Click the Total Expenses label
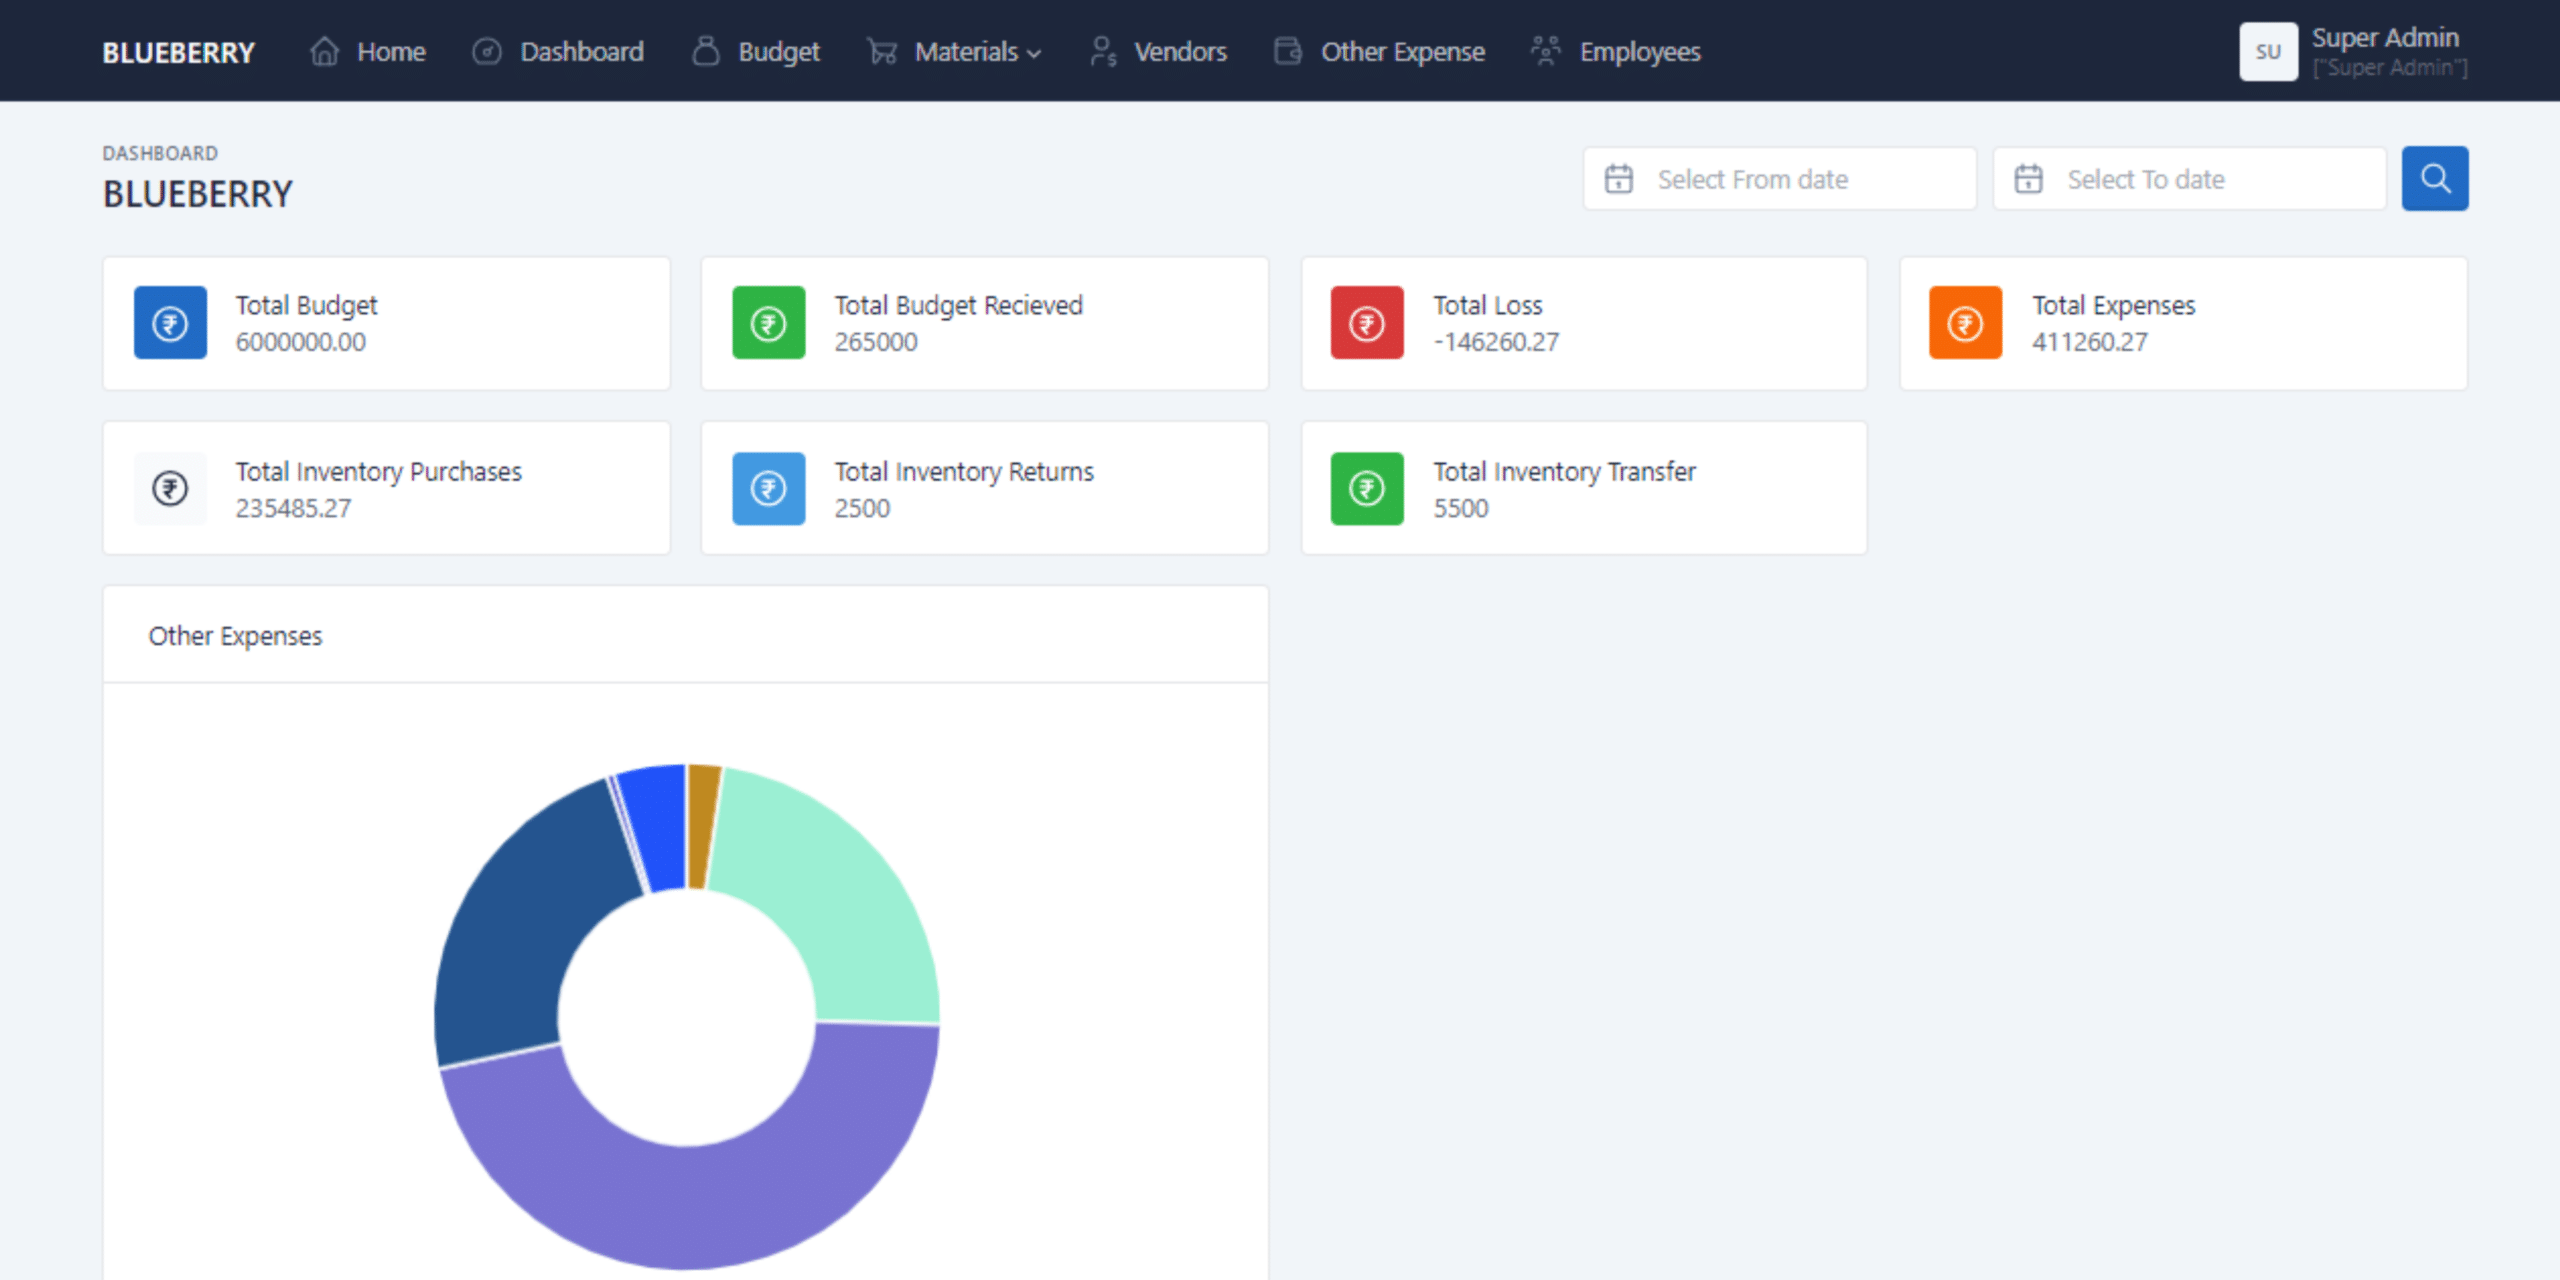 click(2114, 305)
